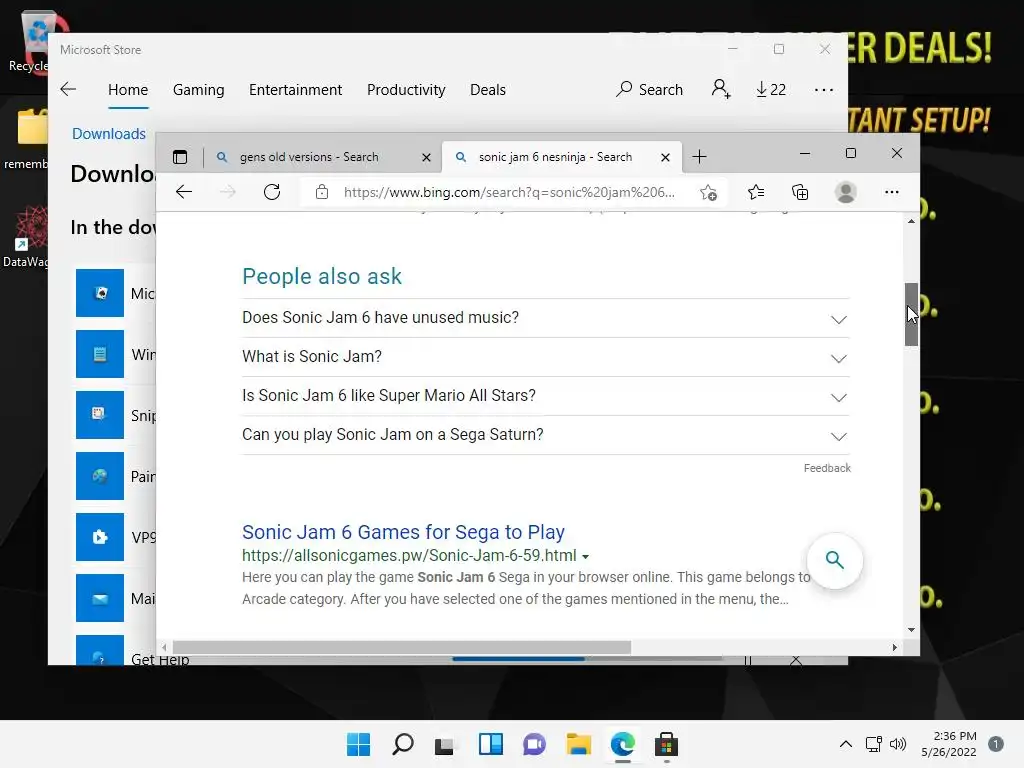Pause the Store download
The height and width of the screenshot is (768, 1024).
click(748, 660)
